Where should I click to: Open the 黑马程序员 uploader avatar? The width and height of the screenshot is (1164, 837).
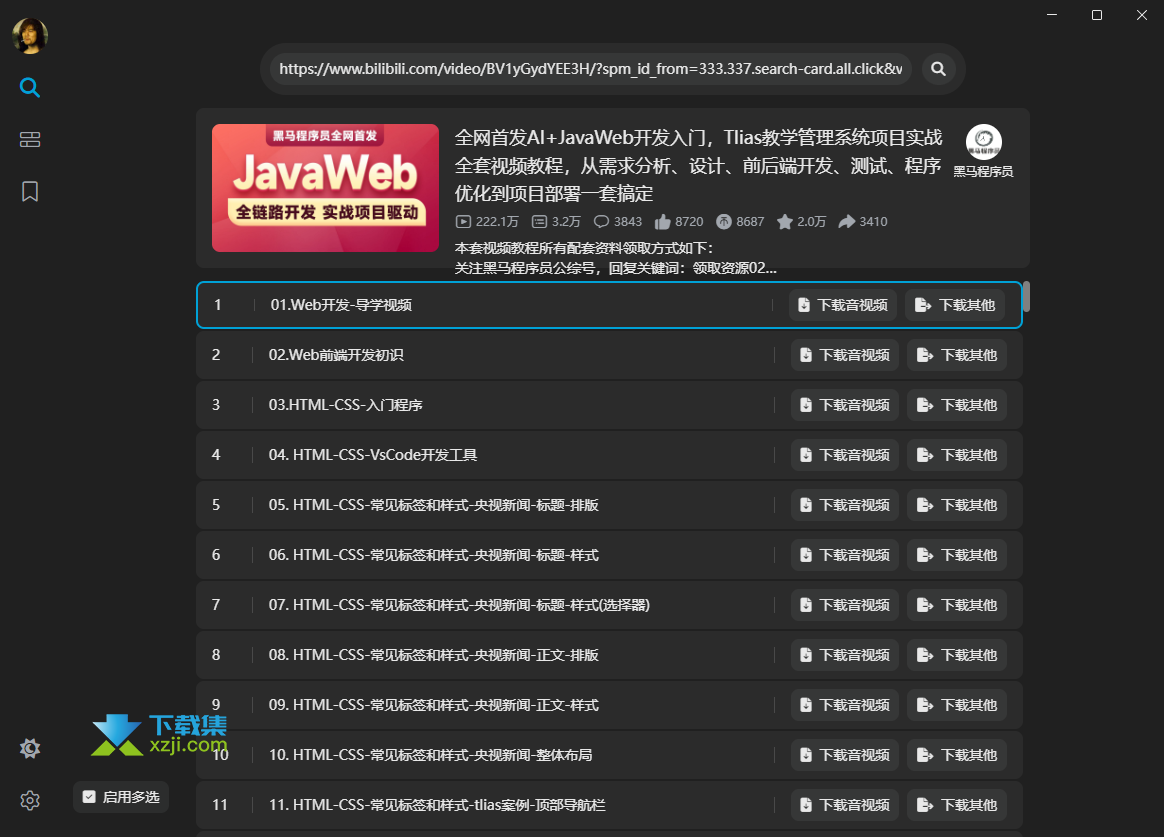(984, 142)
